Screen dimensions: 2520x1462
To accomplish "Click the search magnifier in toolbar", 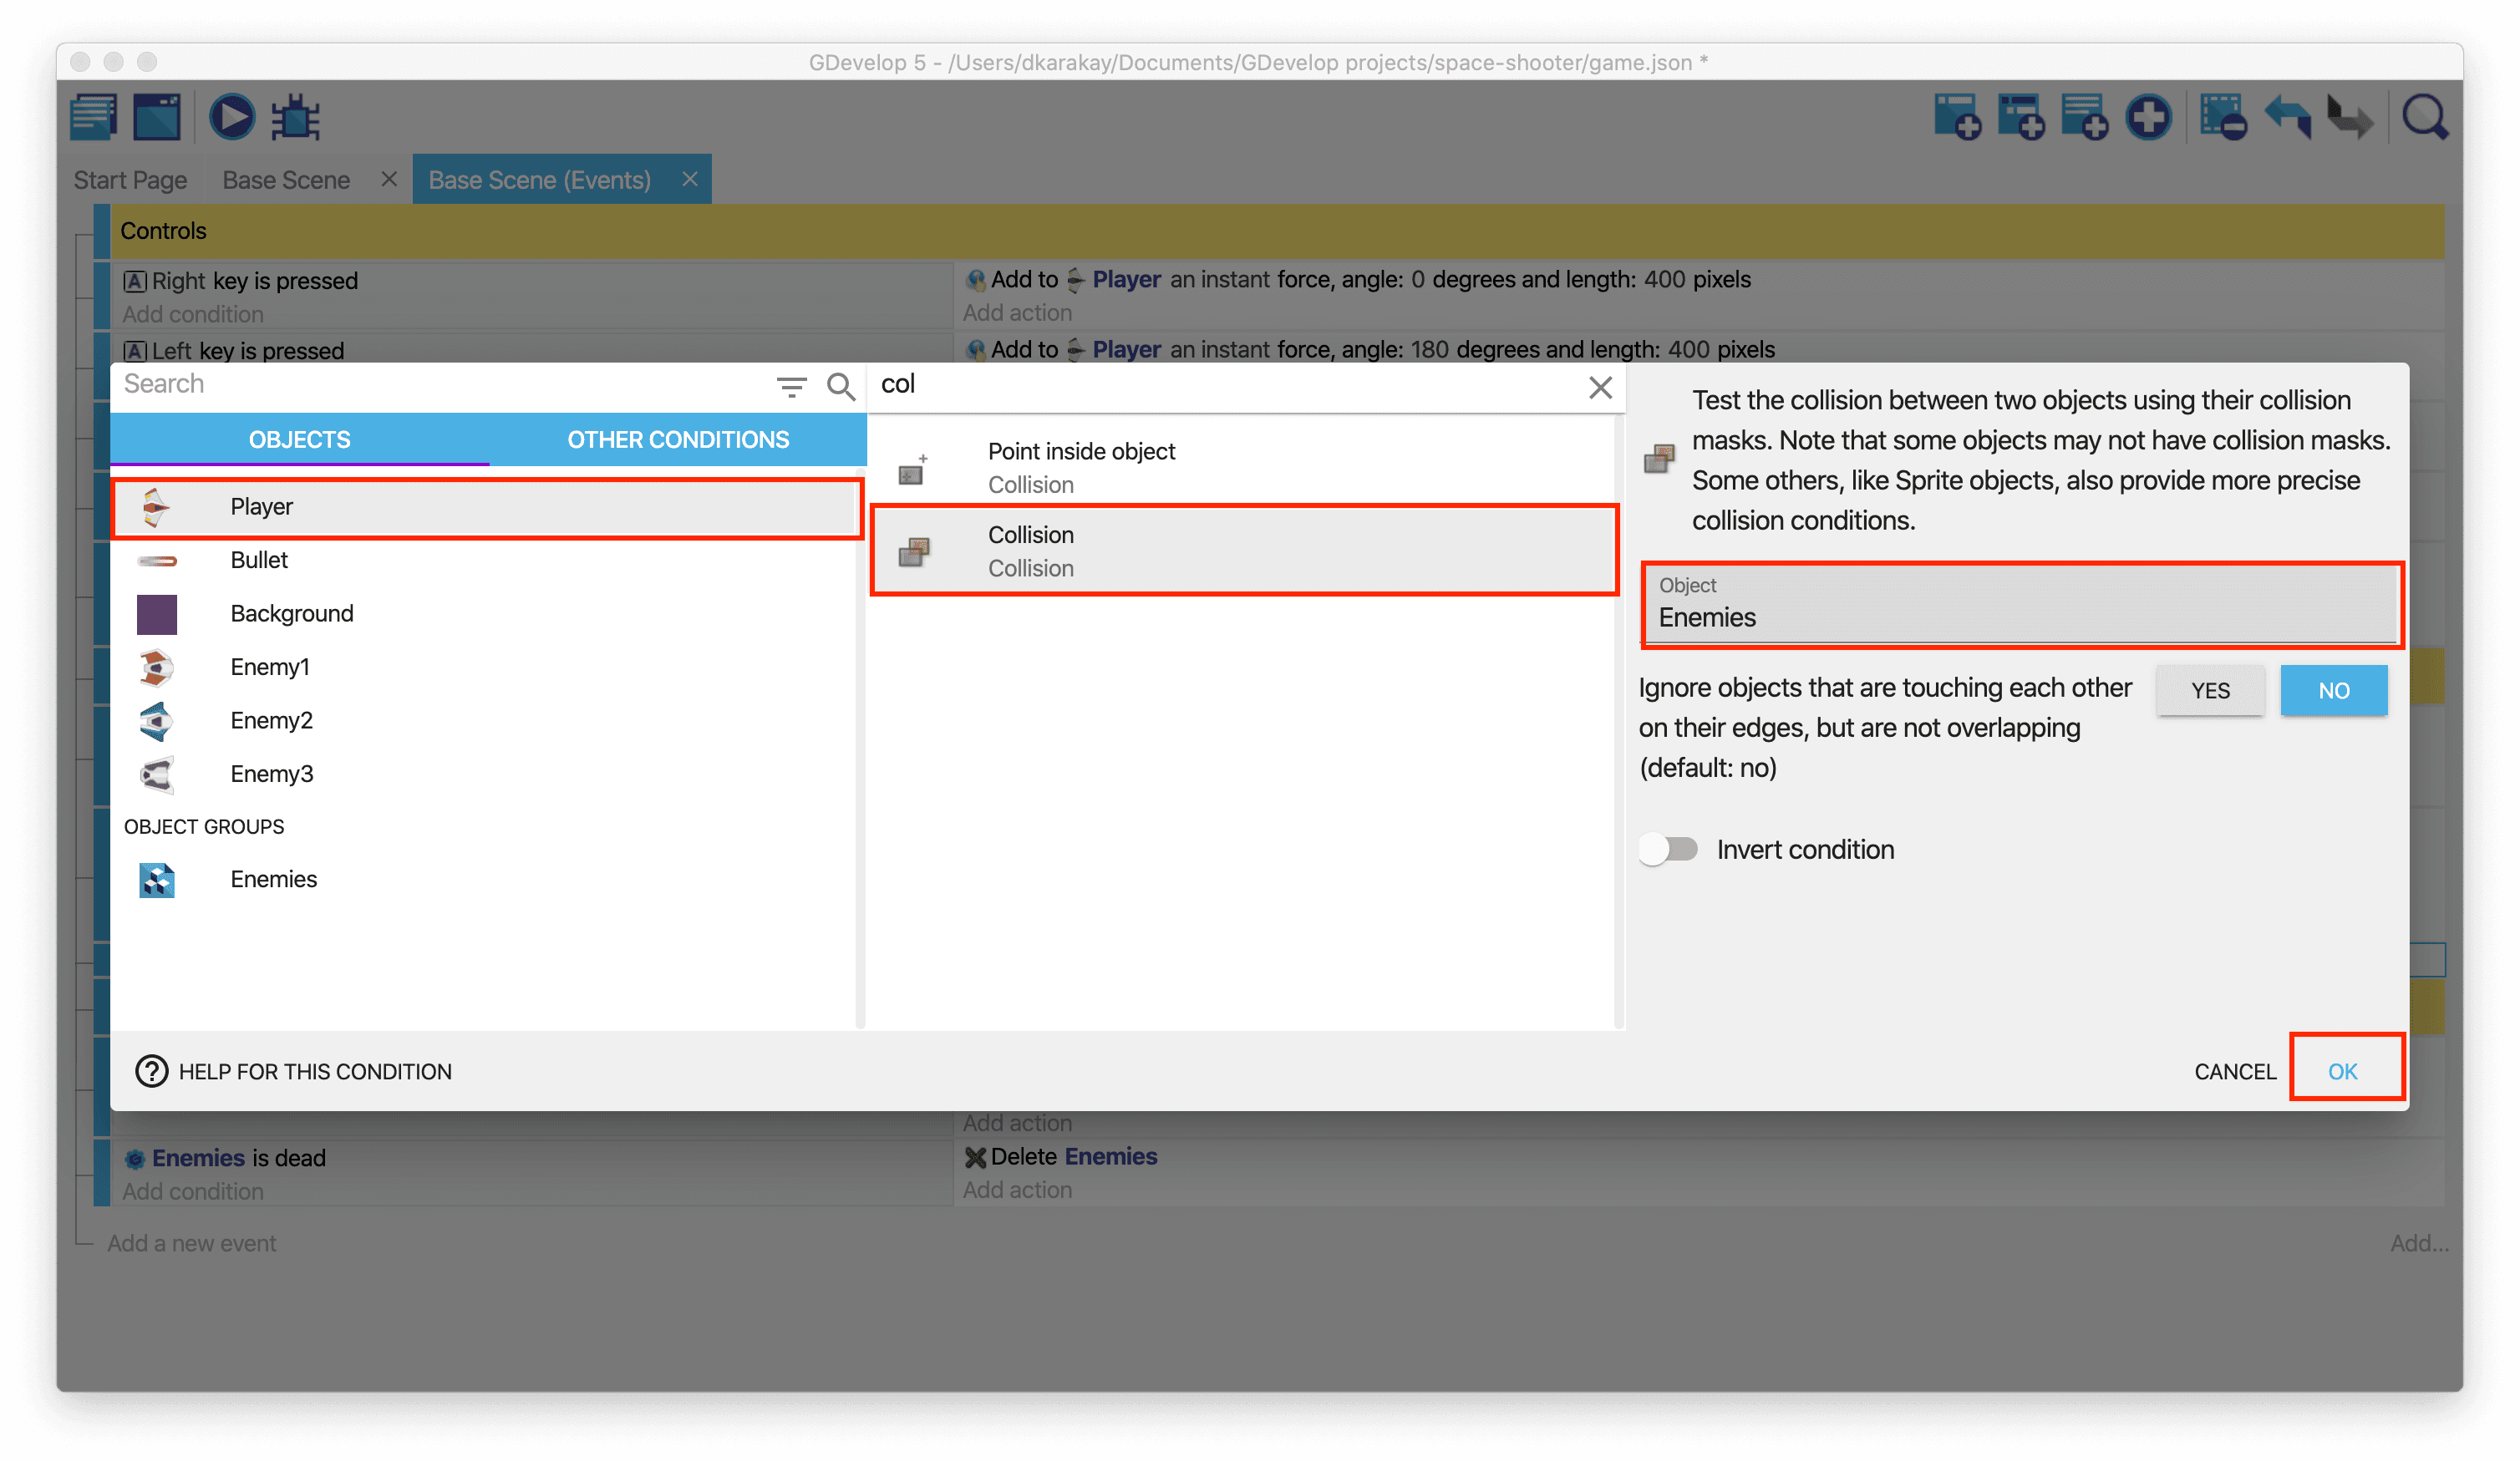I will tap(2425, 118).
